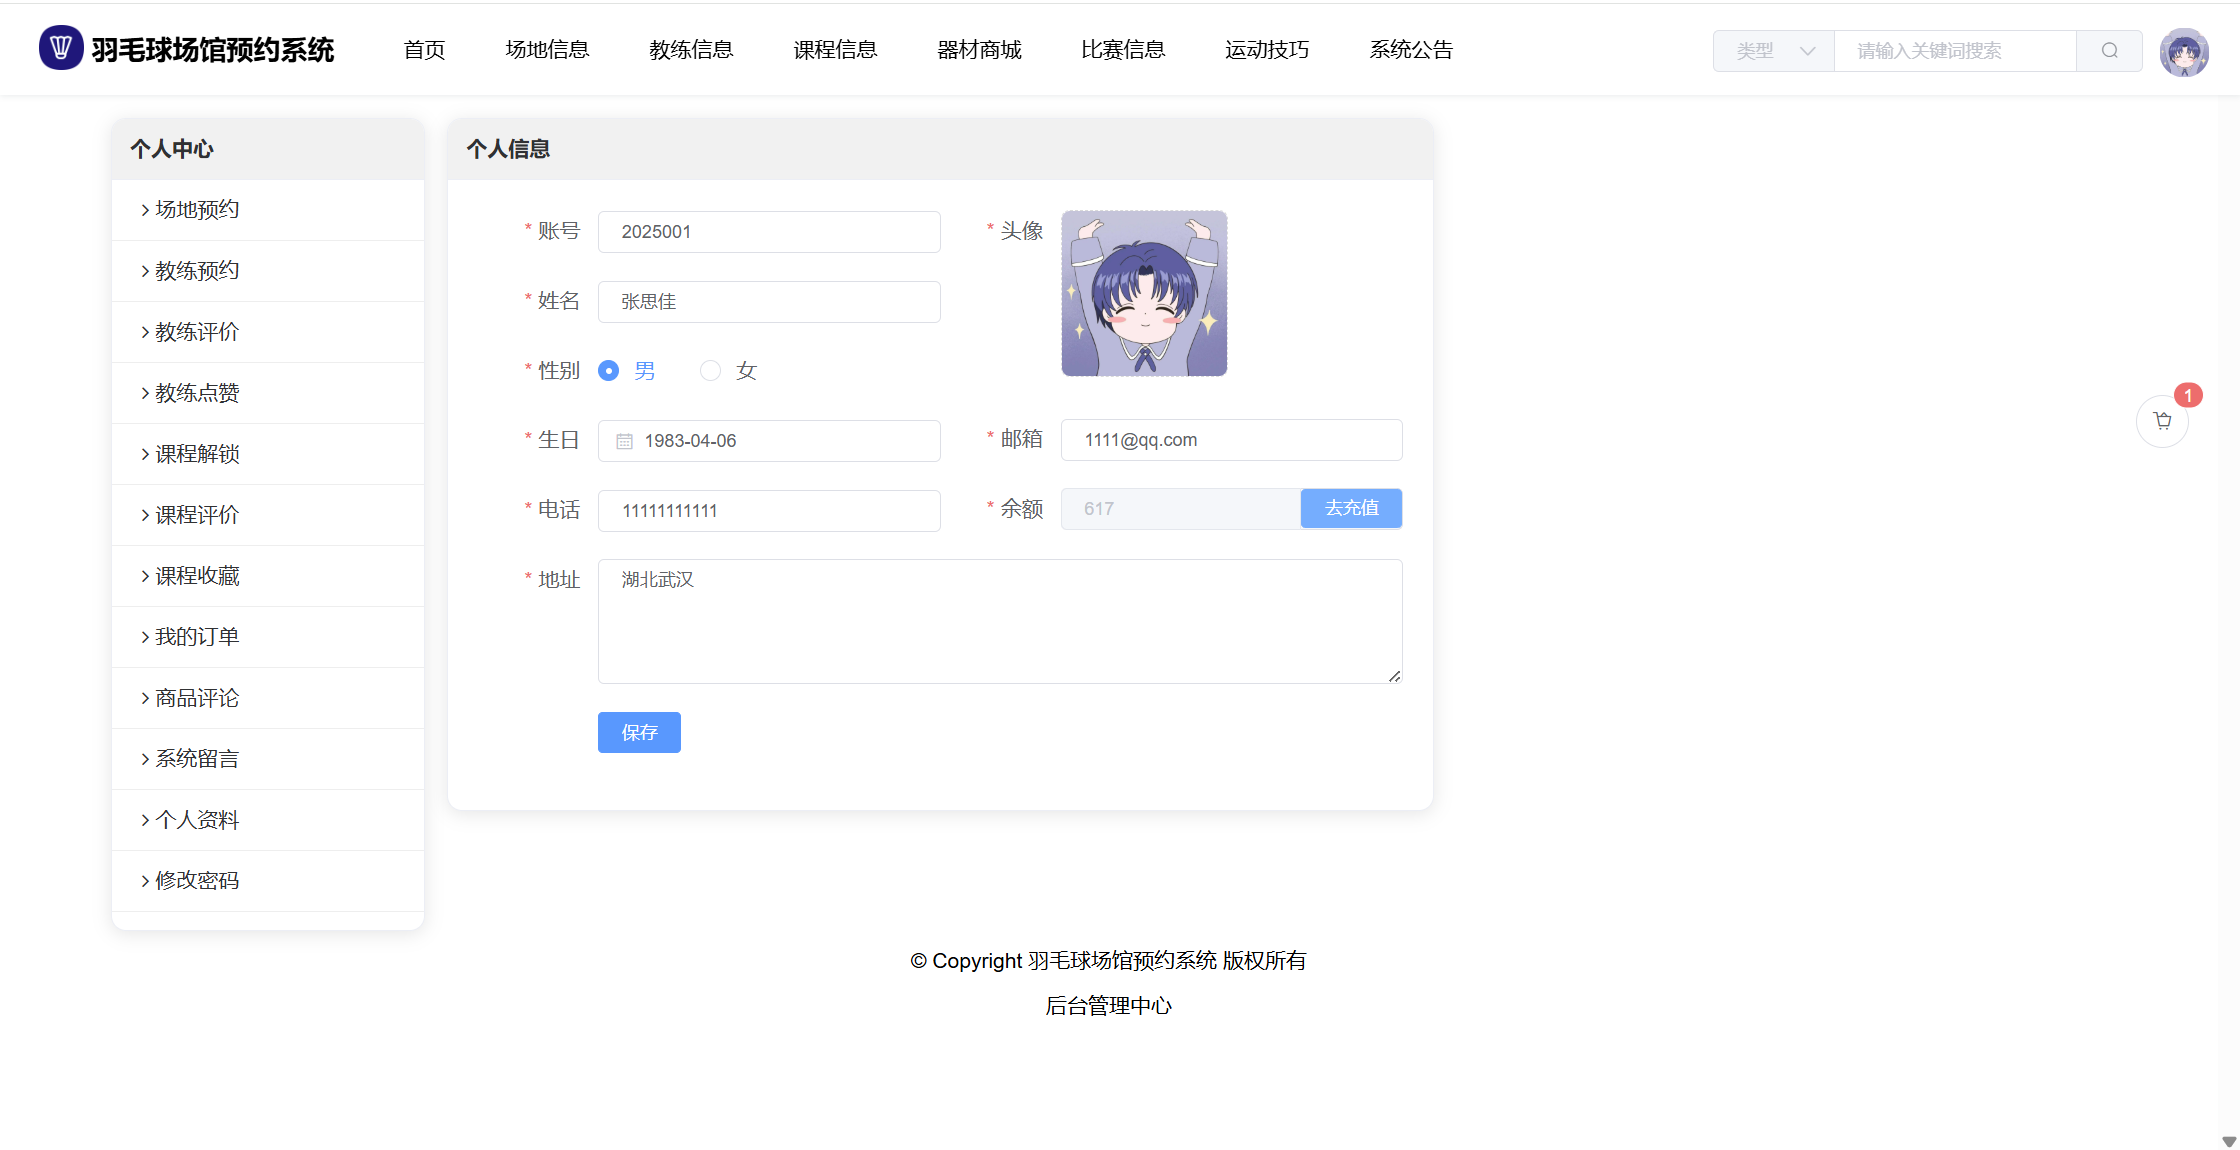Select the 男 gender radio button
Image resolution: width=2240 pixels, height=1150 pixels.
pos(609,371)
